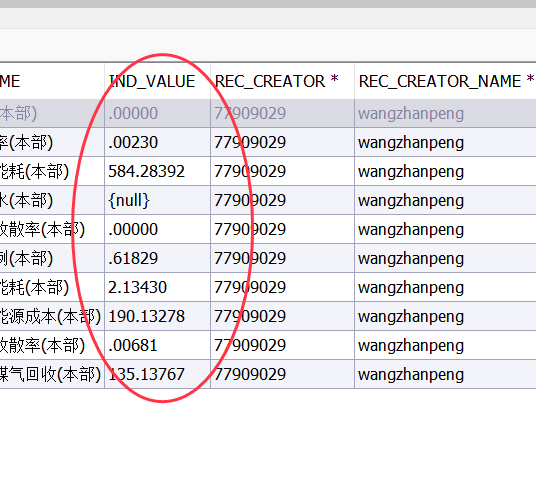The height and width of the screenshot is (478, 536).
Task: Select cell with value 135.13767
Action: coord(158,374)
